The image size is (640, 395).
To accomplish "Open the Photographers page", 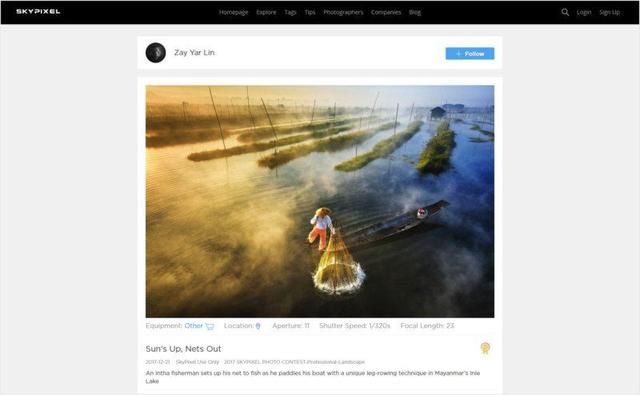I will [x=343, y=12].
